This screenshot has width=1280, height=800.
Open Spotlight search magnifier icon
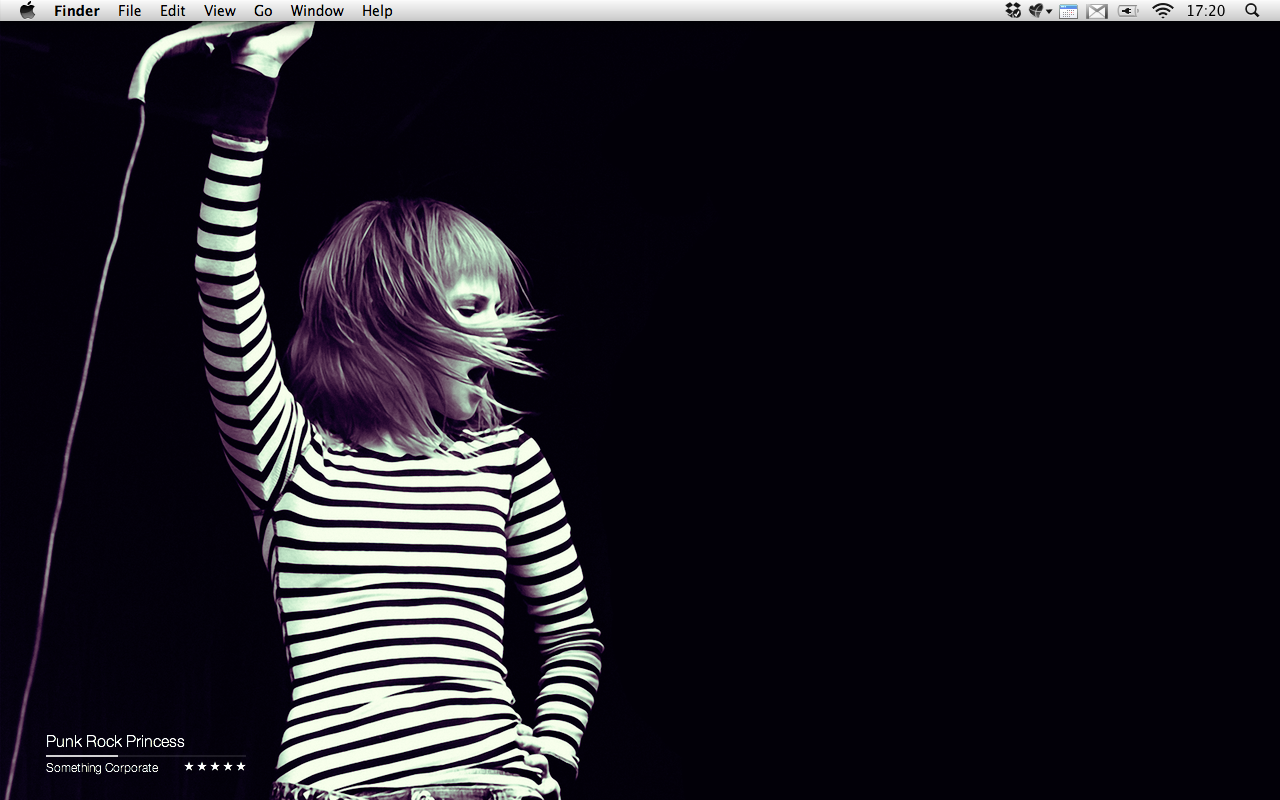coord(1252,11)
